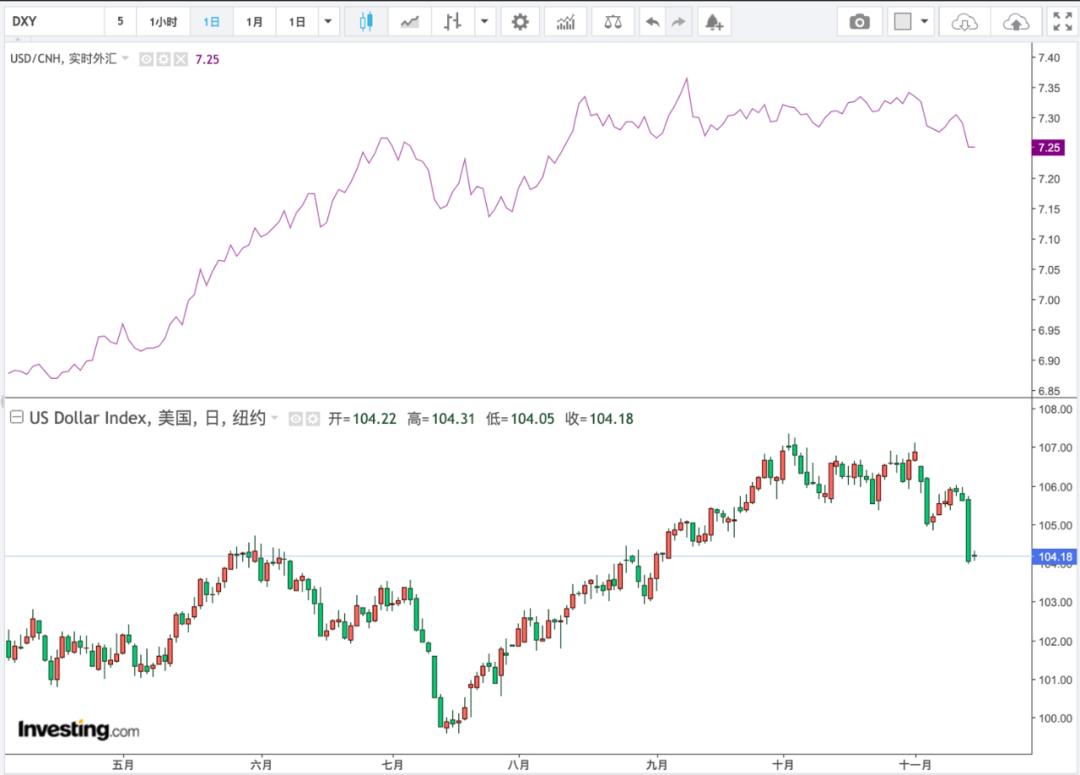Select the 1月 interval
The height and width of the screenshot is (775, 1080).
(x=254, y=22)
